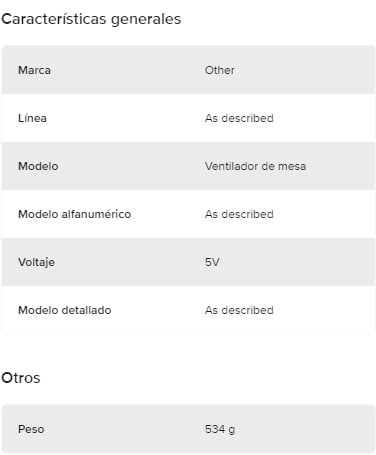
Task: Select the Modelo label
Action: pos(38,166)
